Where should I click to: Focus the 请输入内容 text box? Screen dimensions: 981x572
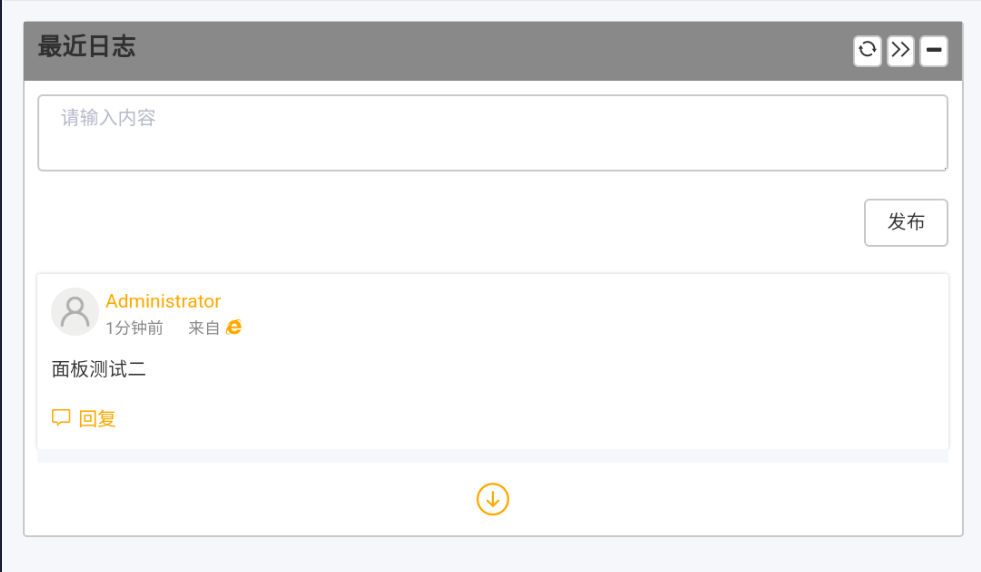pyautogui.click(x=492, y=133)
